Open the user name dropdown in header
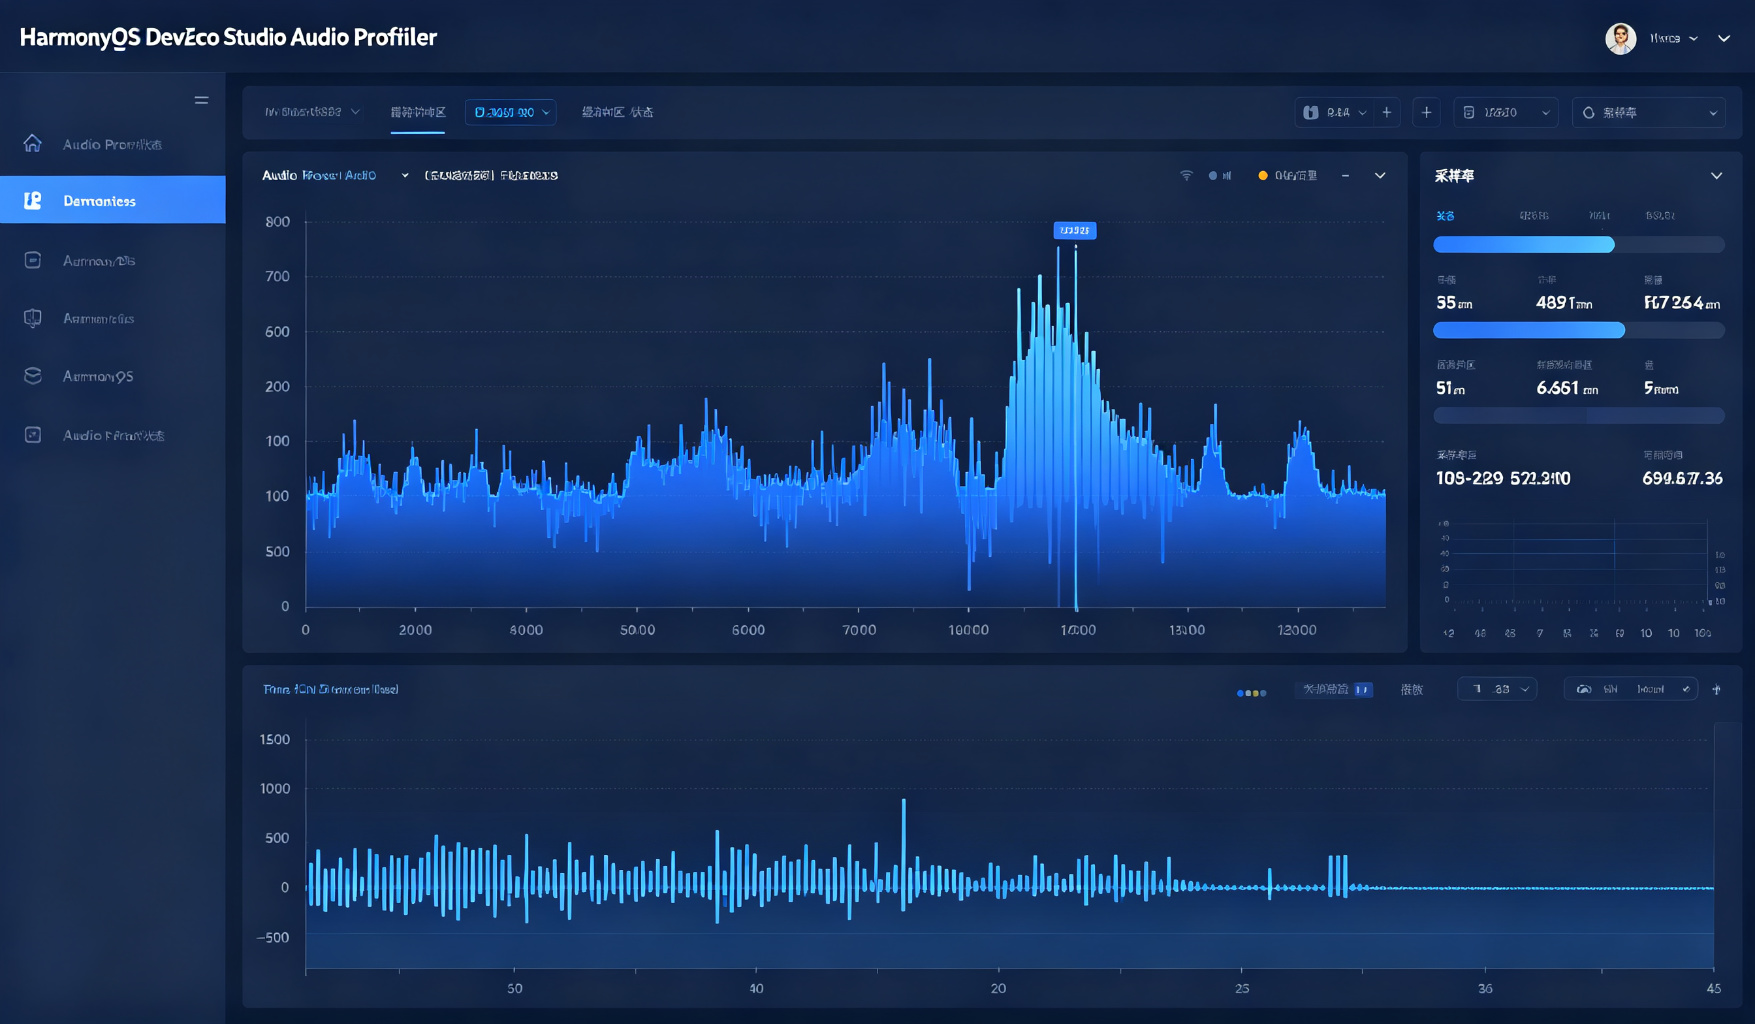Screen dimensions: 1755x1024 click(x=1673, y=38)
